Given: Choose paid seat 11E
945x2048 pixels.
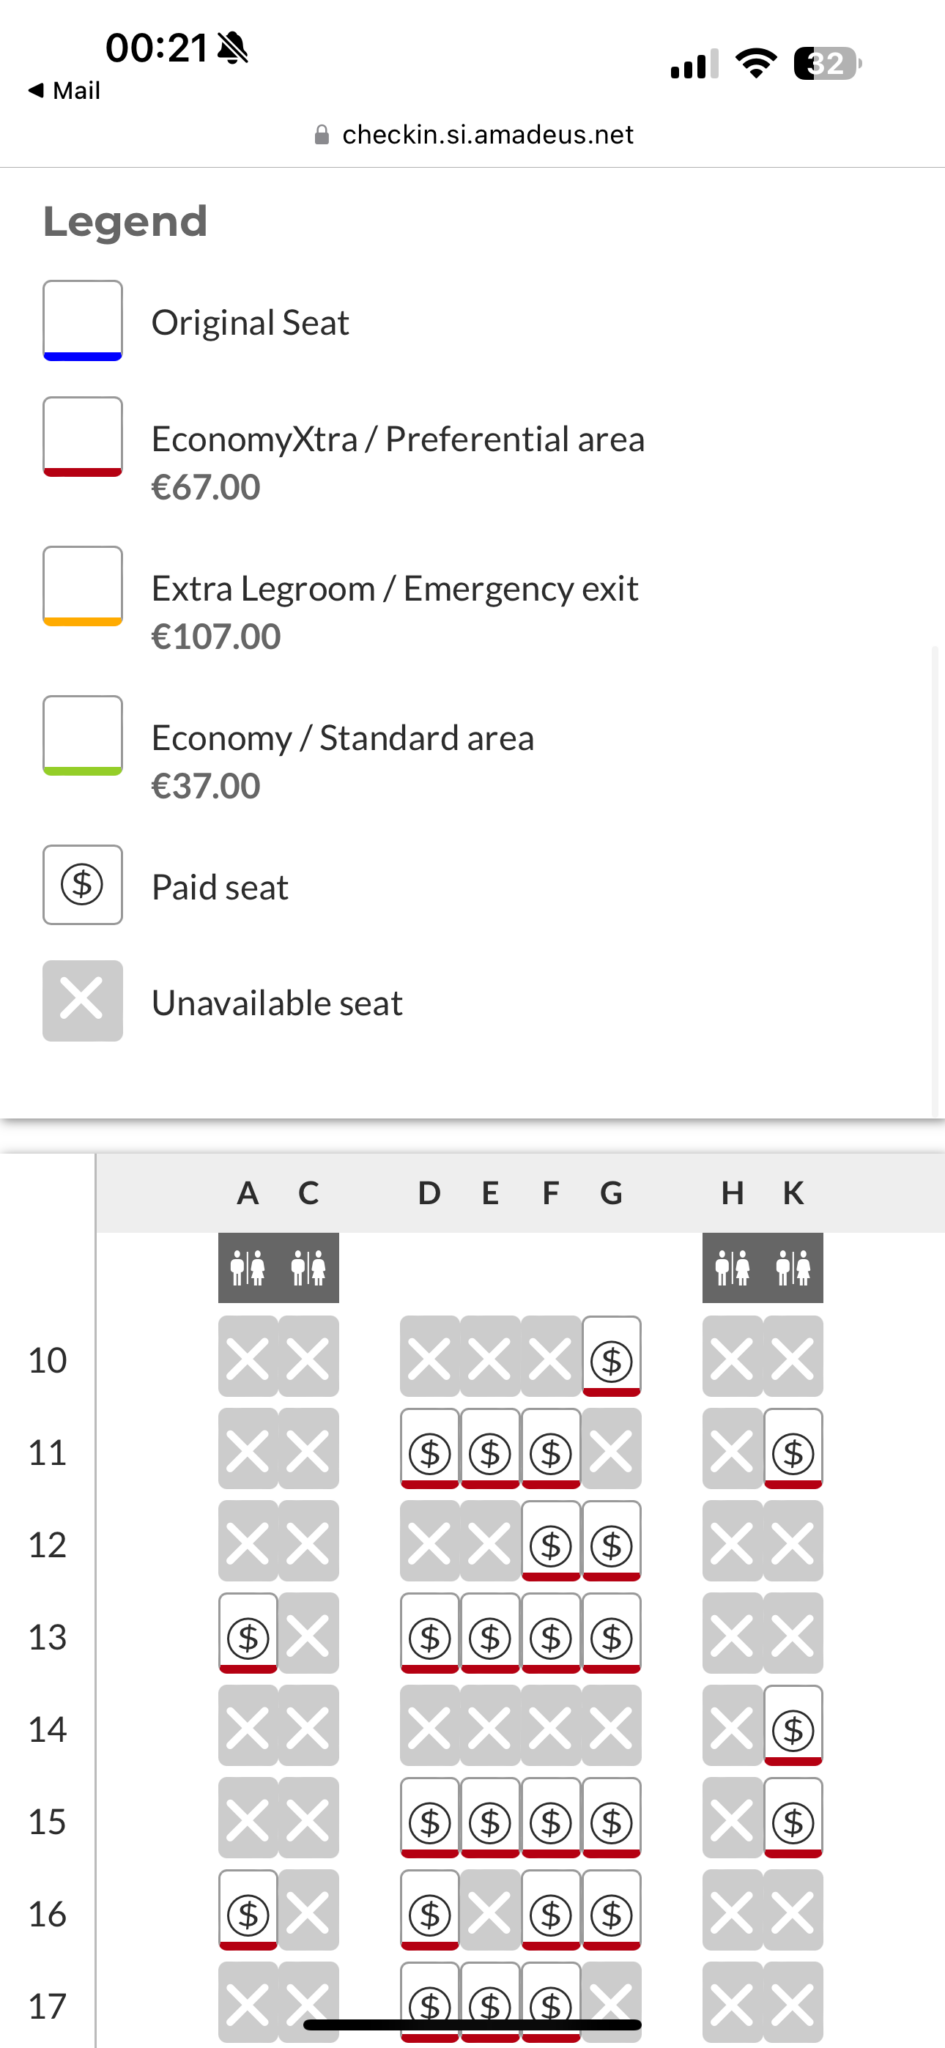Looking at the screenshot, I should tap(490, 1450).
